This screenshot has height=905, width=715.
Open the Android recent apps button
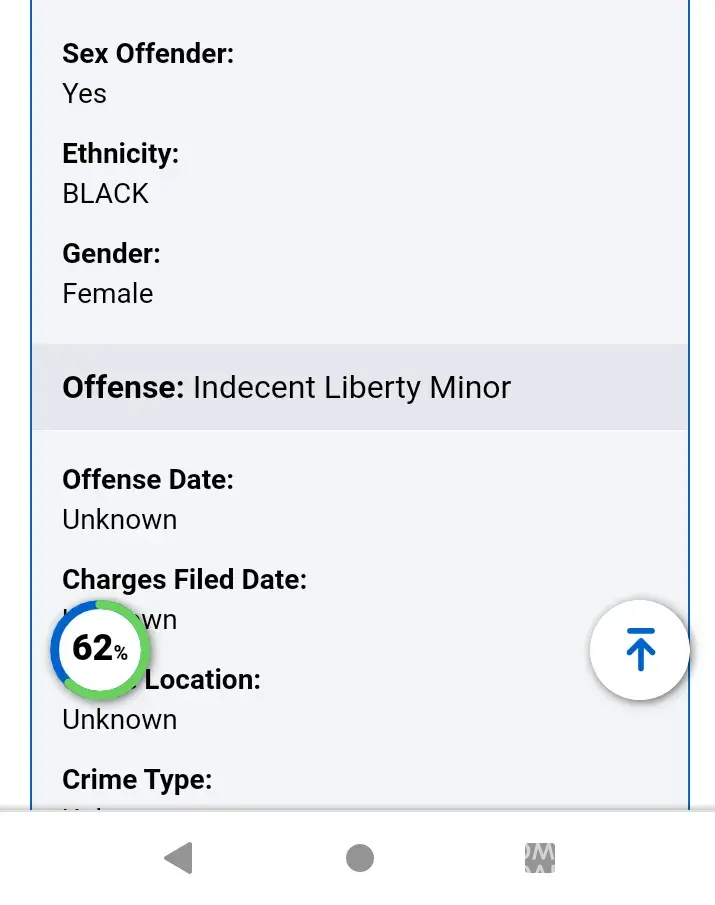540,858
